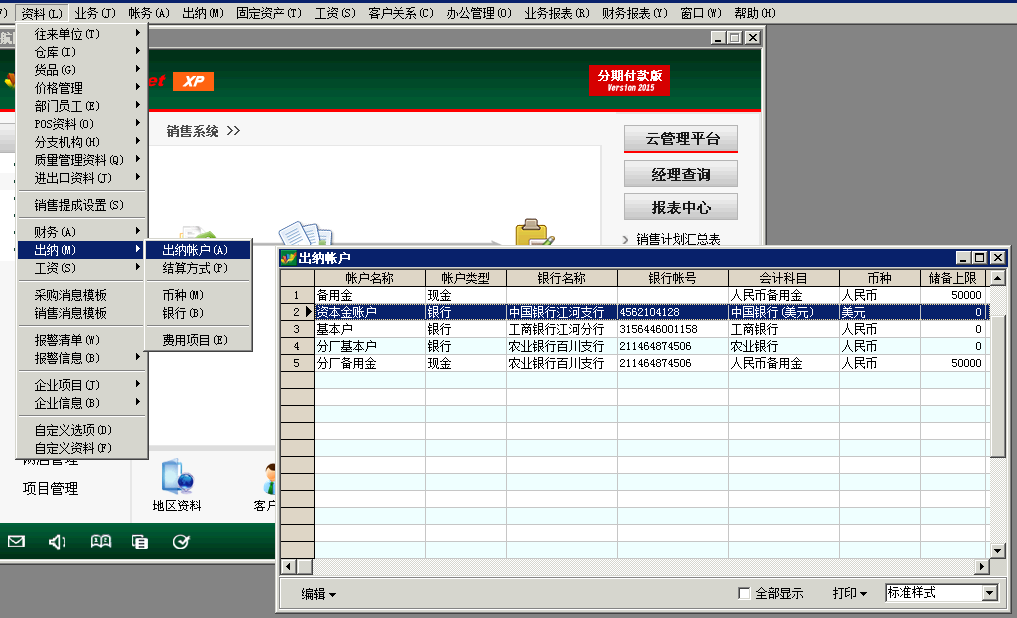
Task: Click the XP logo badge
Action: click(x=193, y=81)
